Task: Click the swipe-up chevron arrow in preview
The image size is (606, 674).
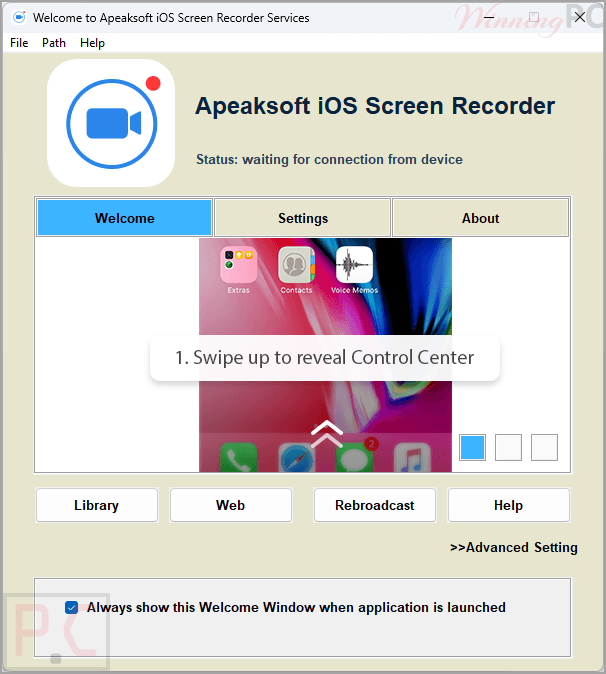Action: pos(327,434)
